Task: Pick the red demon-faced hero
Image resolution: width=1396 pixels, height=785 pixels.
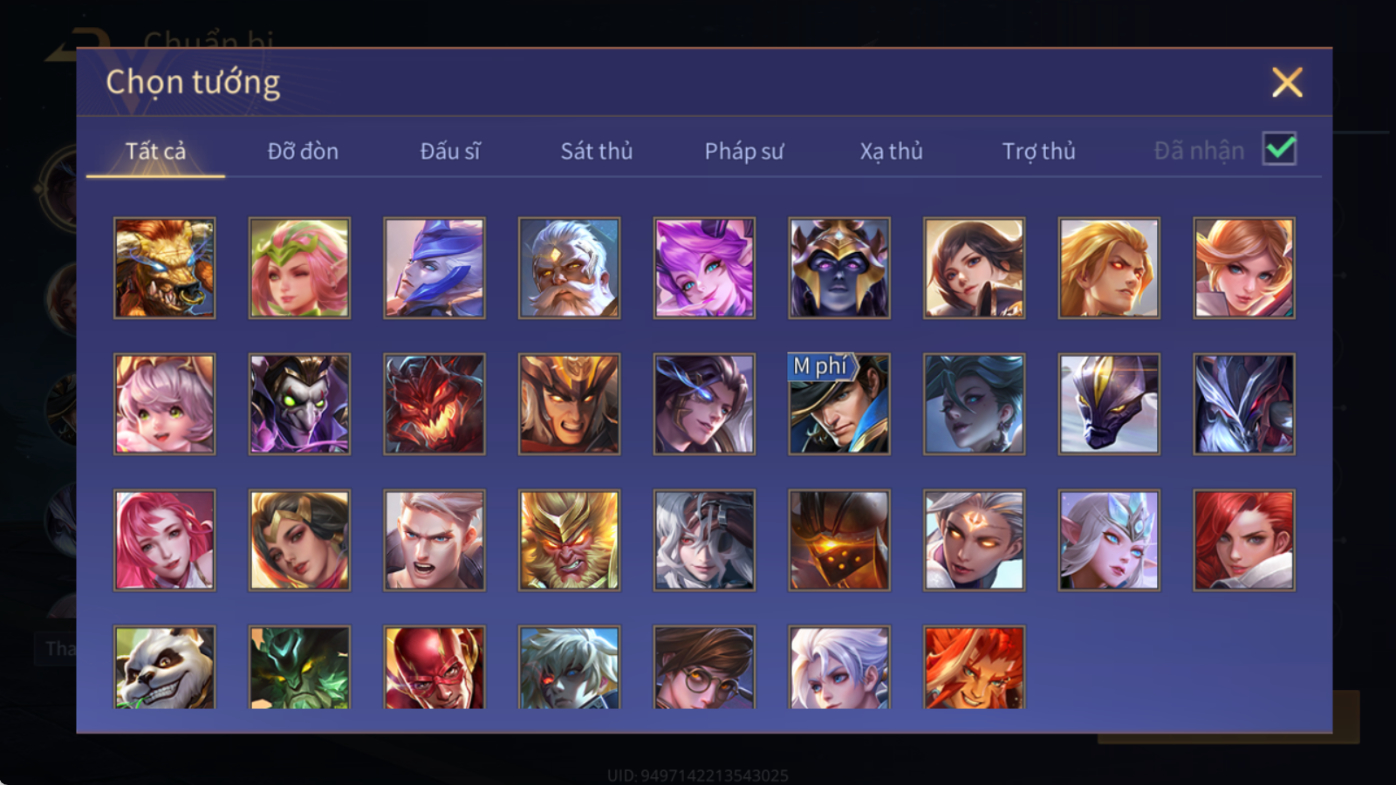Action: coord(434,404)
